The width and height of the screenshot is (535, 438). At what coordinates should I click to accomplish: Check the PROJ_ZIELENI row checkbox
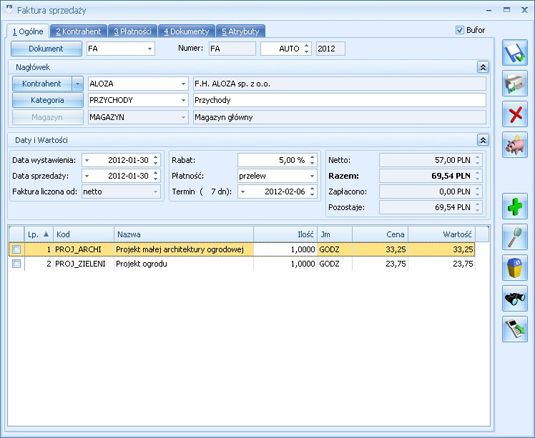click(x=16, y=264)
